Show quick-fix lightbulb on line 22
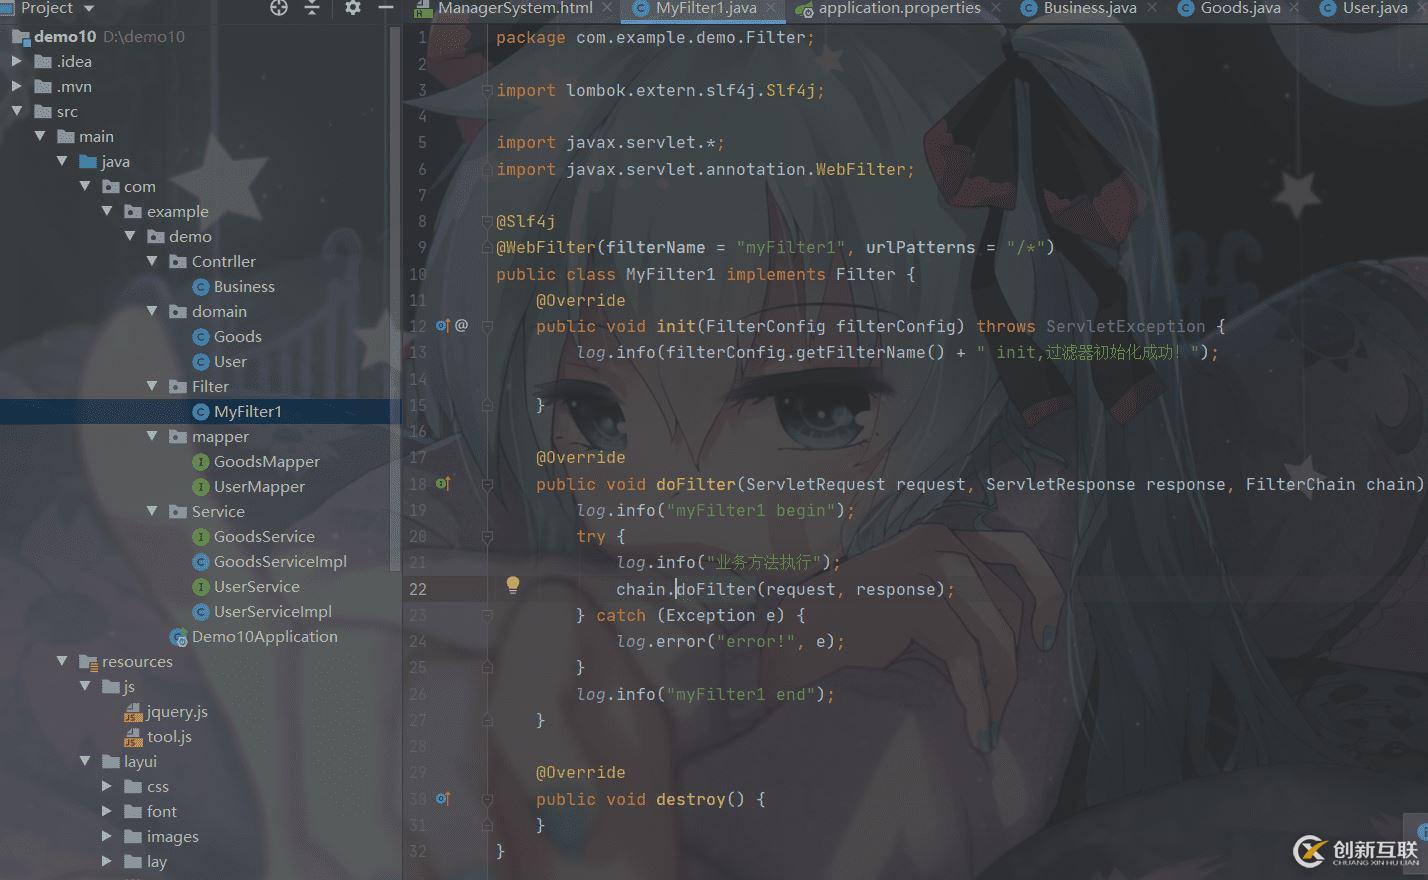This screenshot has height=880, width=1428. pyautogui.click(x=513, y=585)
